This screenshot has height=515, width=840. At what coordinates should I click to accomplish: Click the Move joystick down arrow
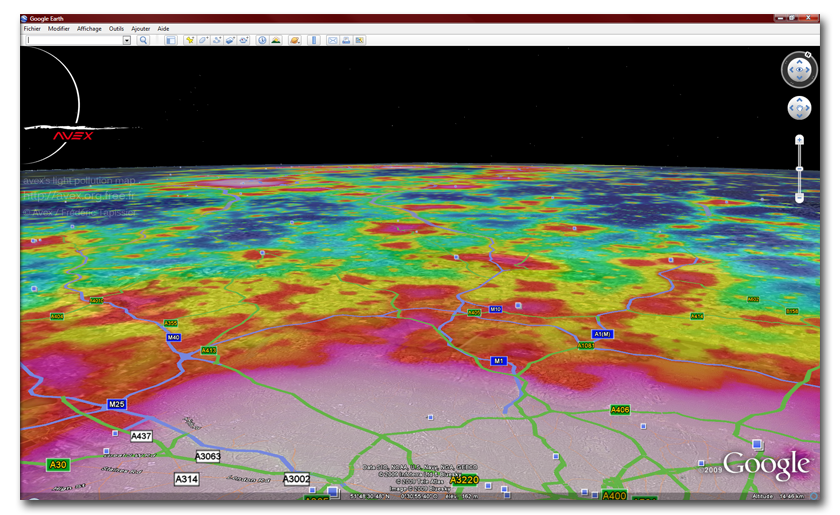[799, 115]
